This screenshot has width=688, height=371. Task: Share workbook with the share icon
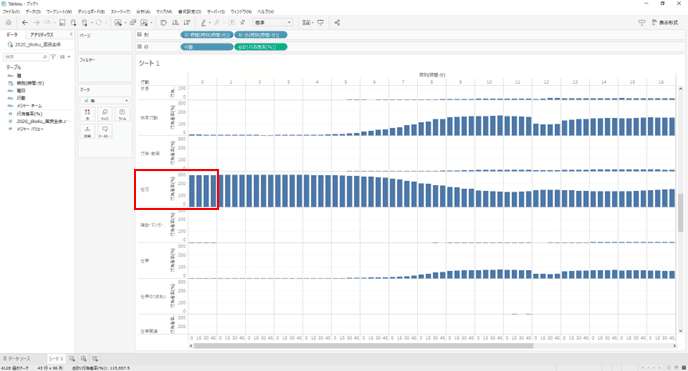pos(337,22)
